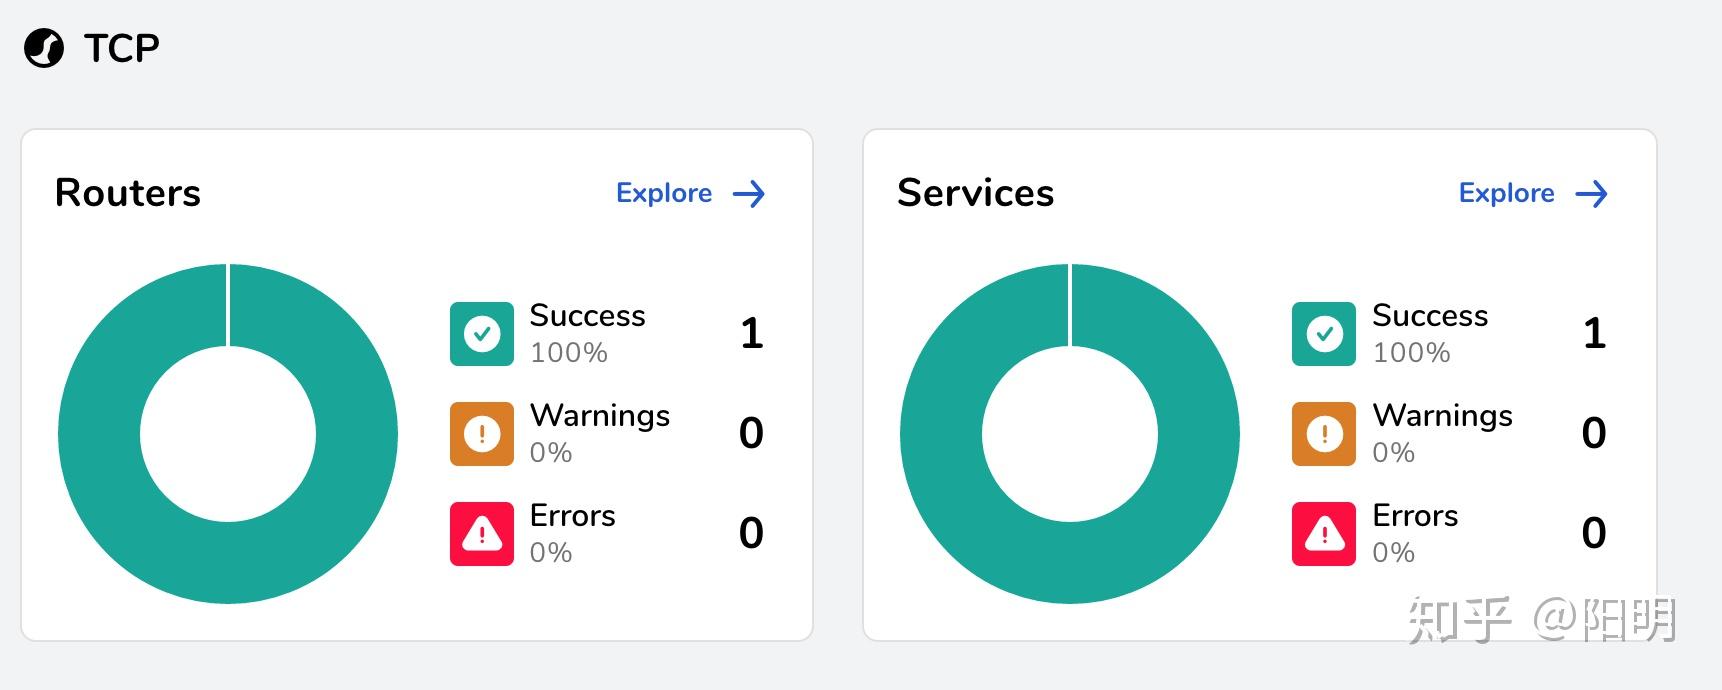This screenshot has width=1722, height=690.
Task: Click the Routers Warnings exclamation icon
Action: point(482,434)
